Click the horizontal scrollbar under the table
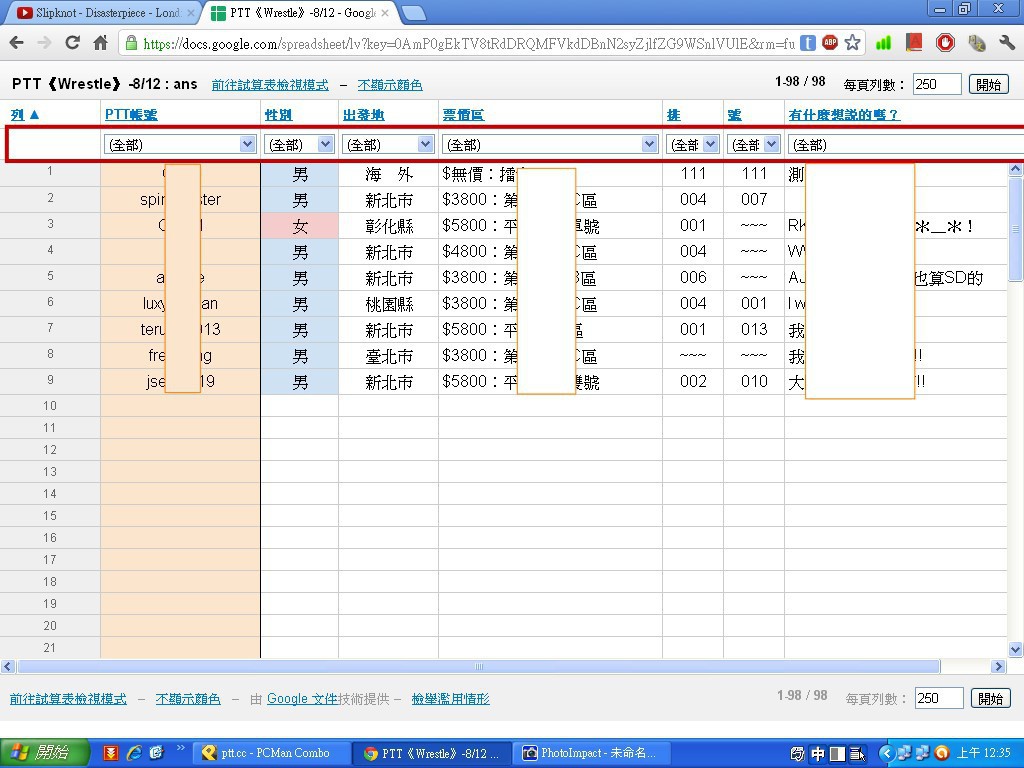Screen dimensions: 1024x768 (478, 667)
